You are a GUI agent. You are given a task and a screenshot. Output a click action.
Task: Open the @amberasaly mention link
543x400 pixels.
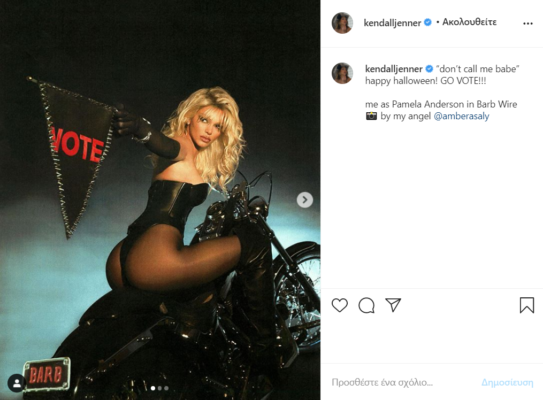(x=461, y=116)
